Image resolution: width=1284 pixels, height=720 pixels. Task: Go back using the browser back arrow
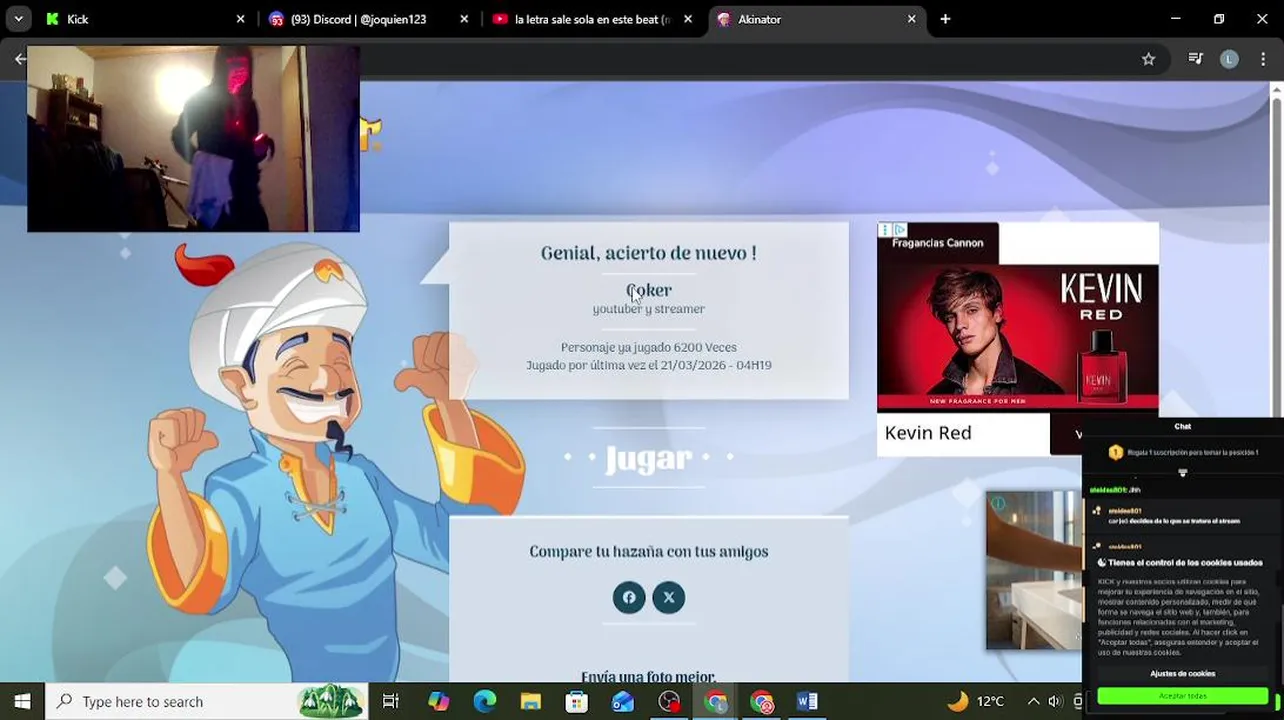point(19,59)
